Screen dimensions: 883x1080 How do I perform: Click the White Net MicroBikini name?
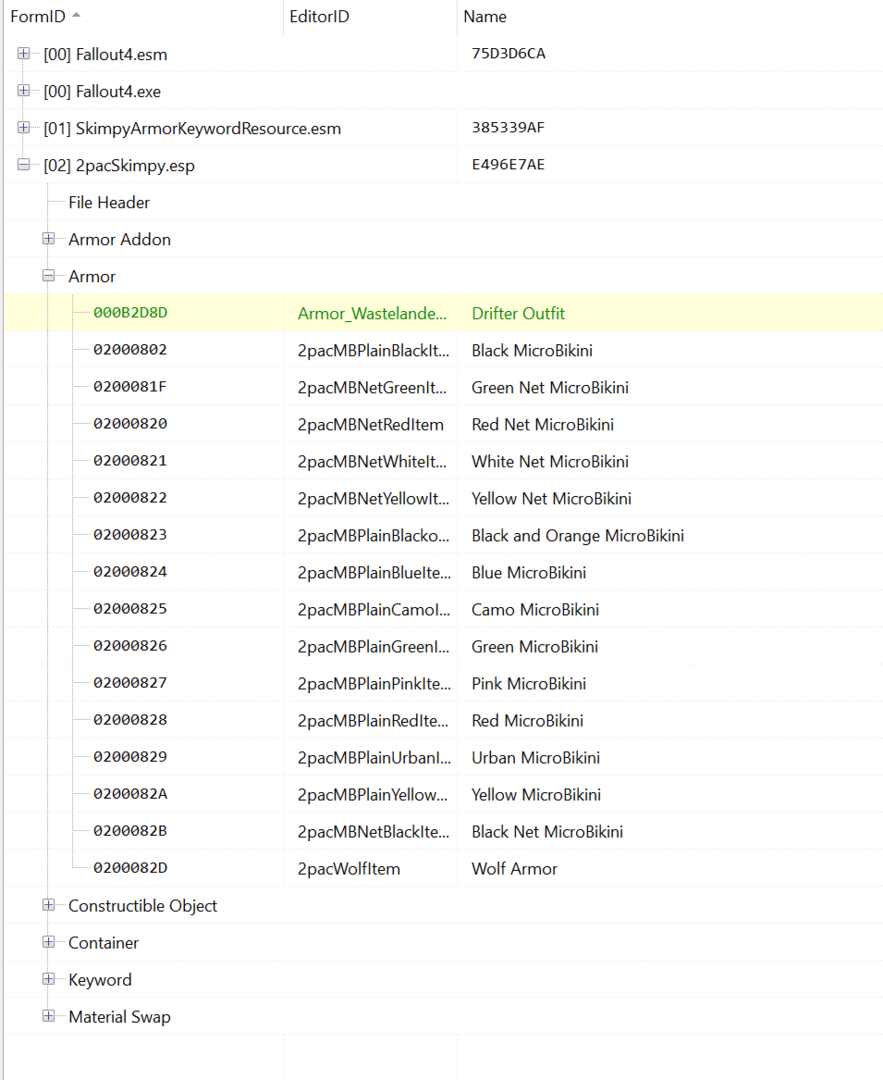point(550,461)
